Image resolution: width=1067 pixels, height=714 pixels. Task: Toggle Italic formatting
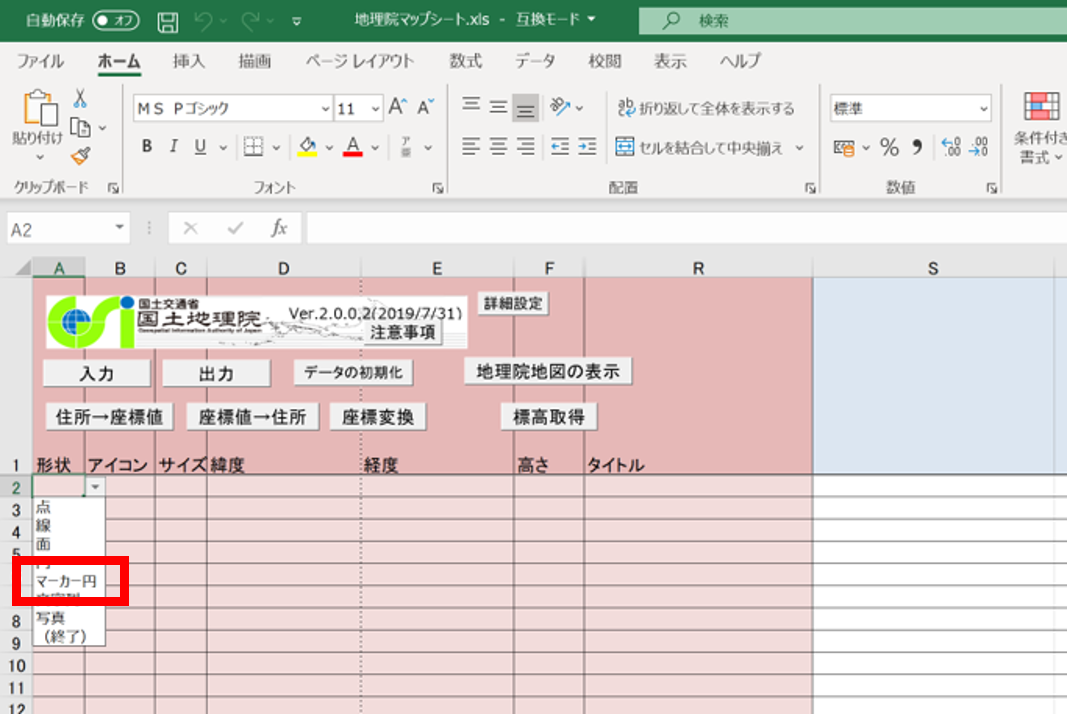pos(174,146)
